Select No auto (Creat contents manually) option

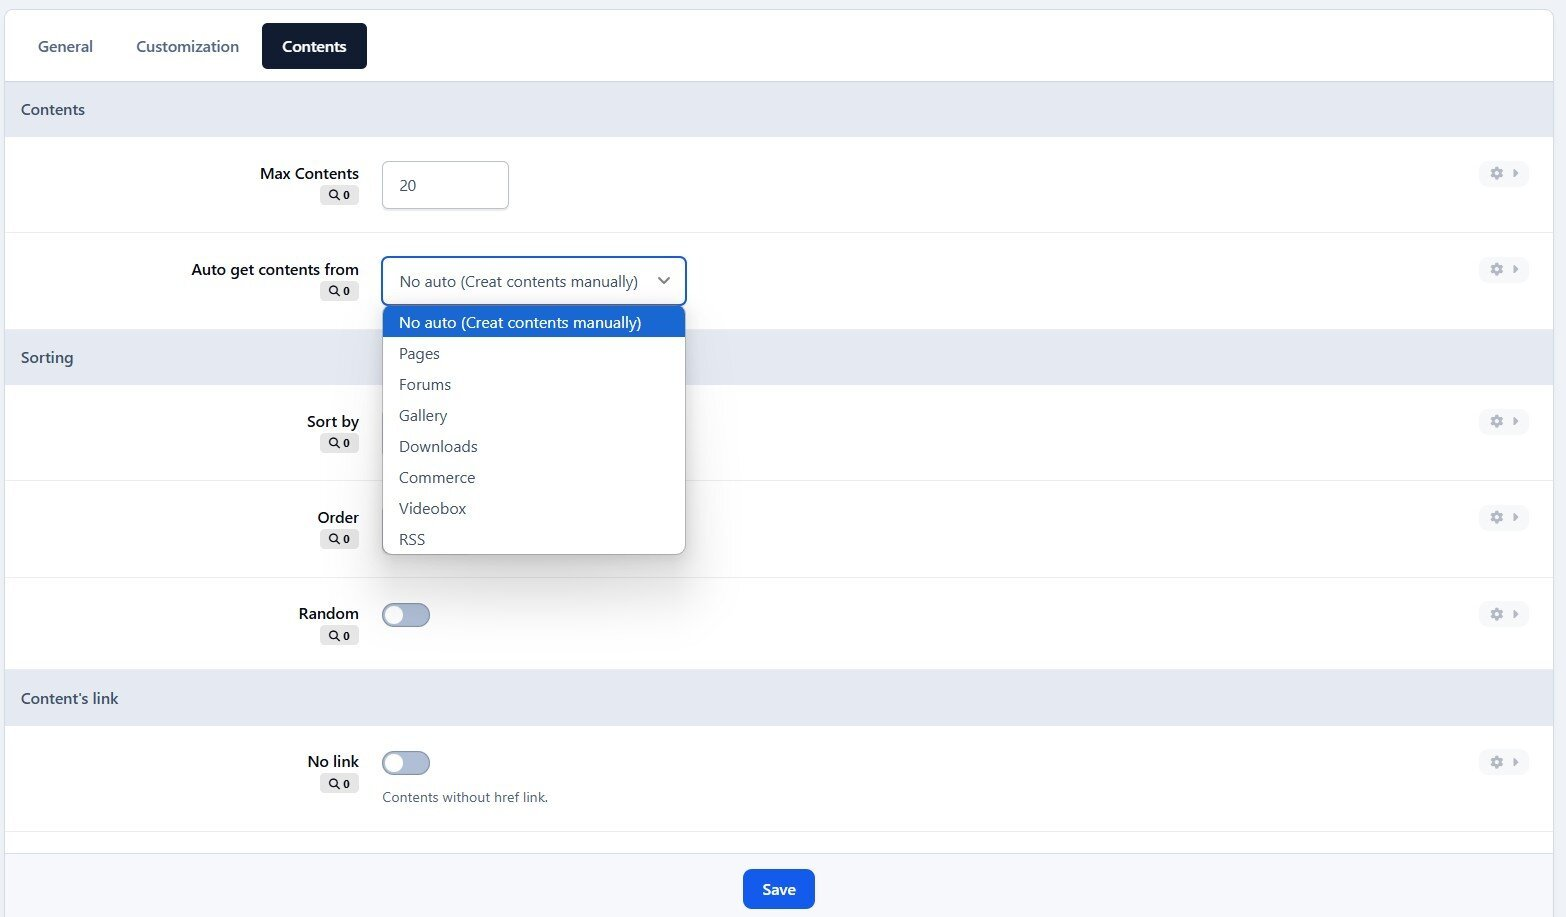[534, 322]
